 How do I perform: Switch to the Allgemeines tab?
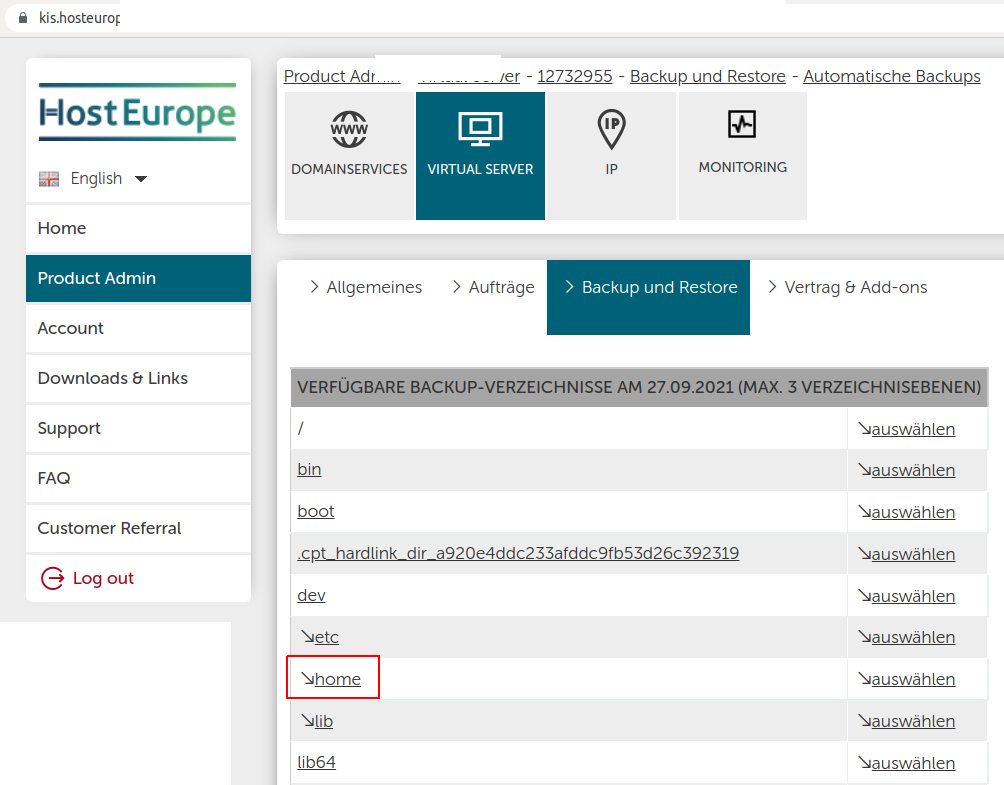click(x=373, y=288)
